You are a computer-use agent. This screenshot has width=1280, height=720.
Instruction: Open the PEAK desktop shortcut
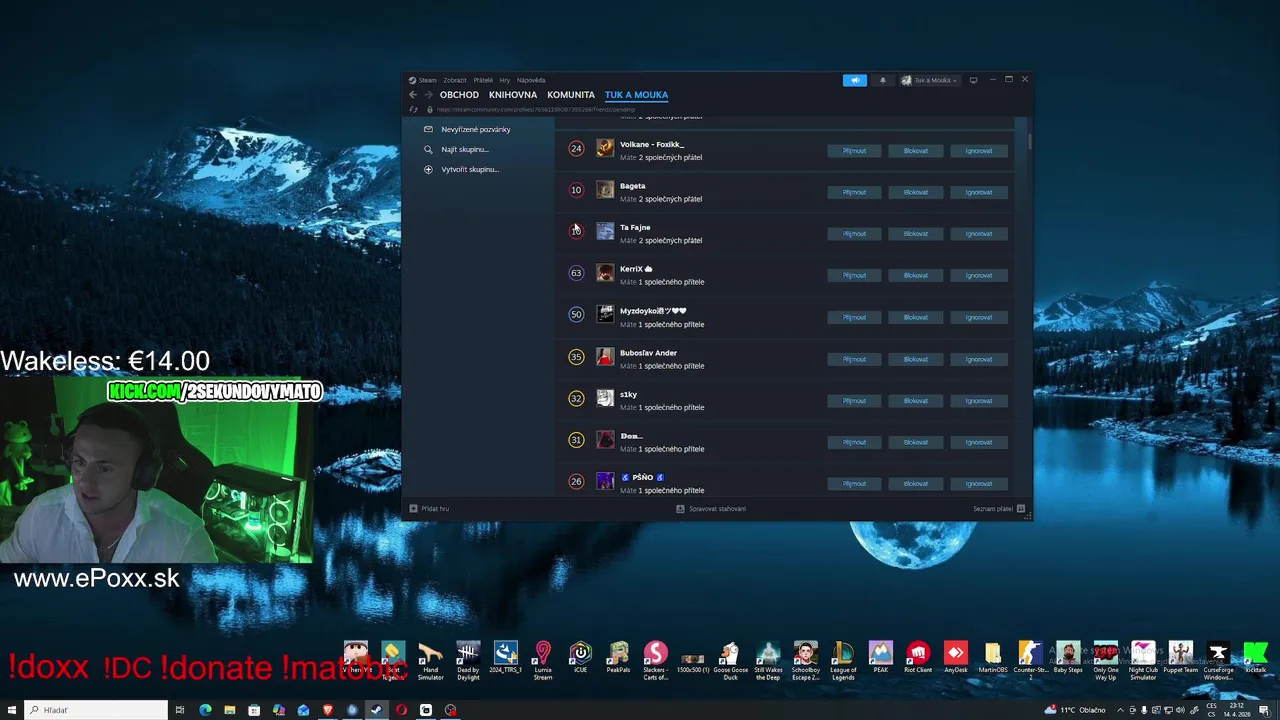coord(881,659)
